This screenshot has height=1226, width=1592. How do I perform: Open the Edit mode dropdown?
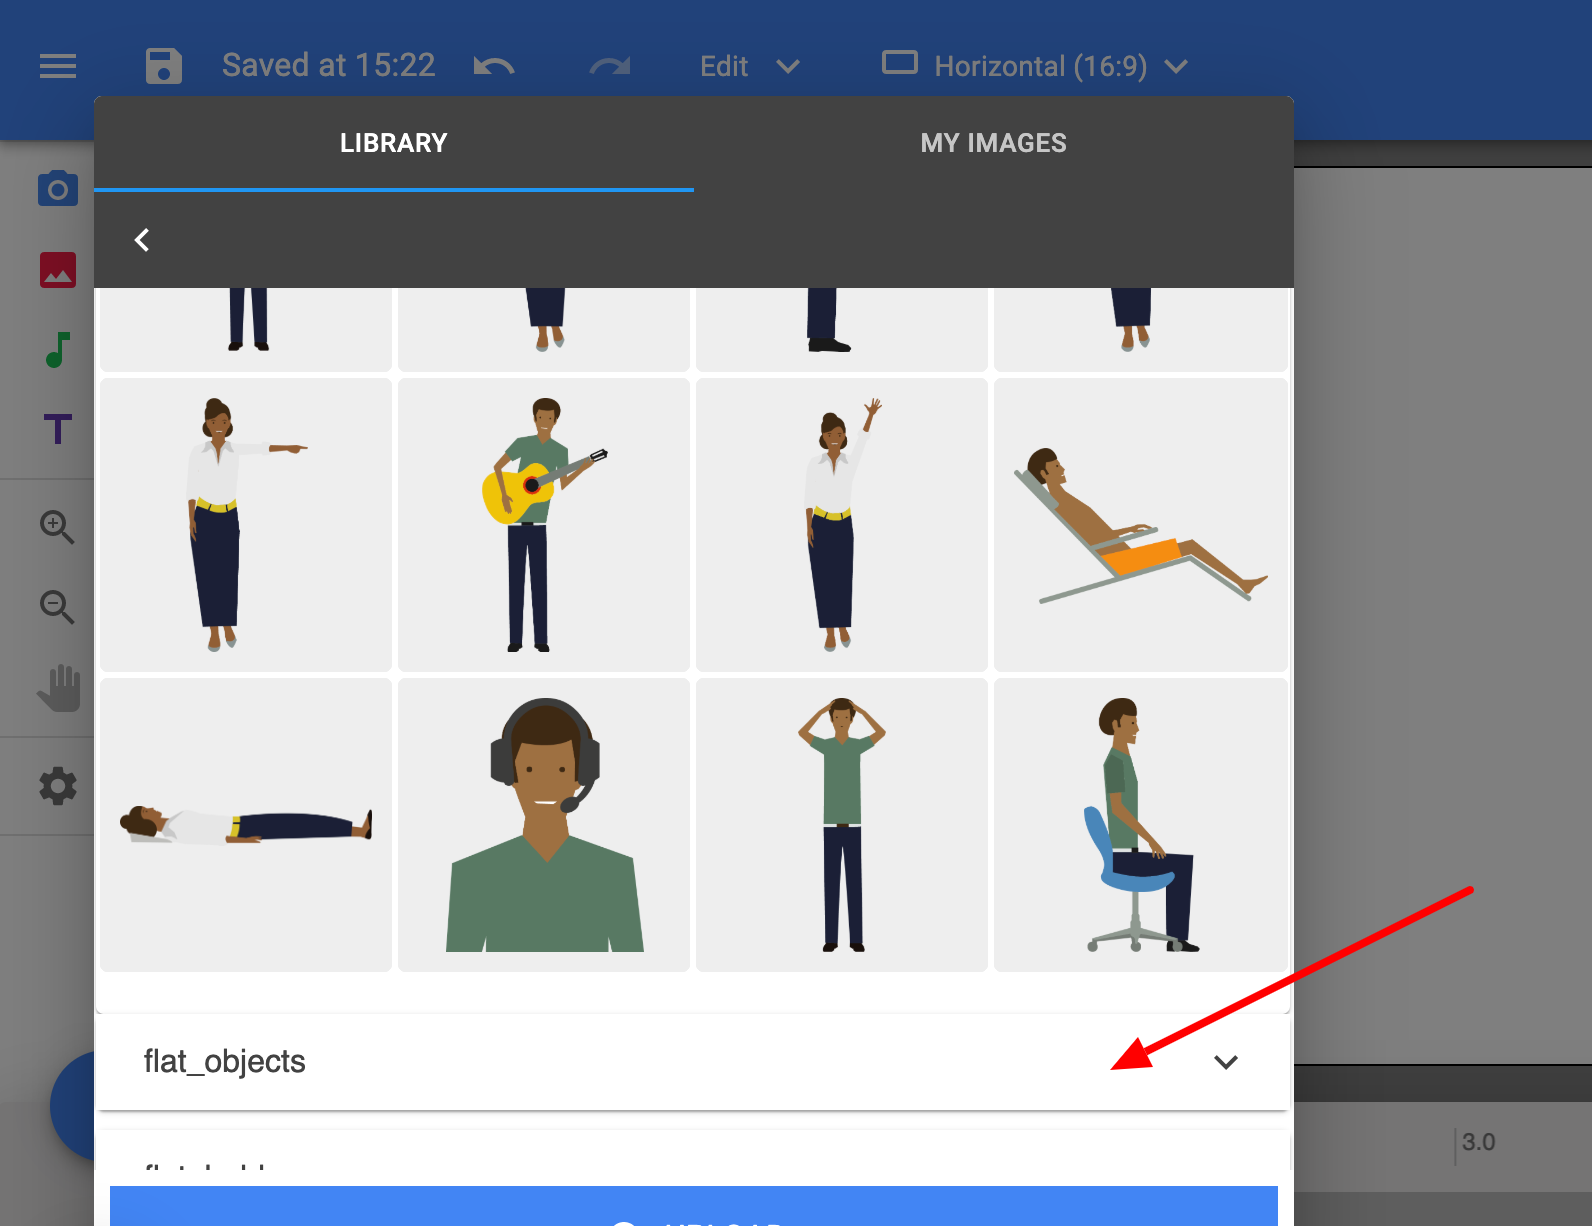[x=750, y=66]
